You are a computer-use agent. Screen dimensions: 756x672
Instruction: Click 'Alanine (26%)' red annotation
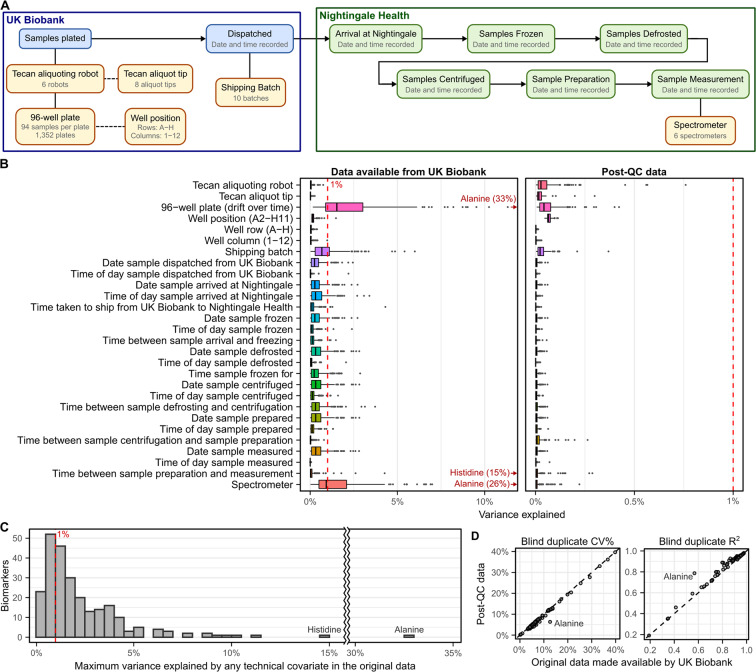pos(481,484)
